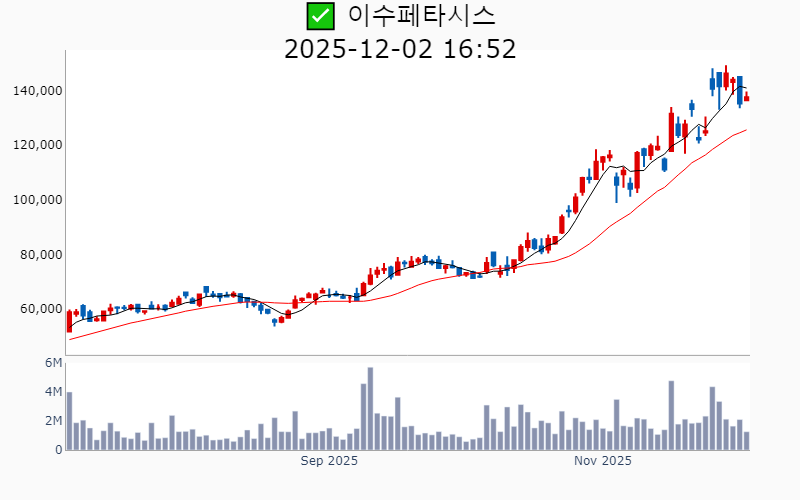This screenshot has width=800, height=500.
Task: Select the Nov 2025 date axis label
Action: (x=603, y=461)
